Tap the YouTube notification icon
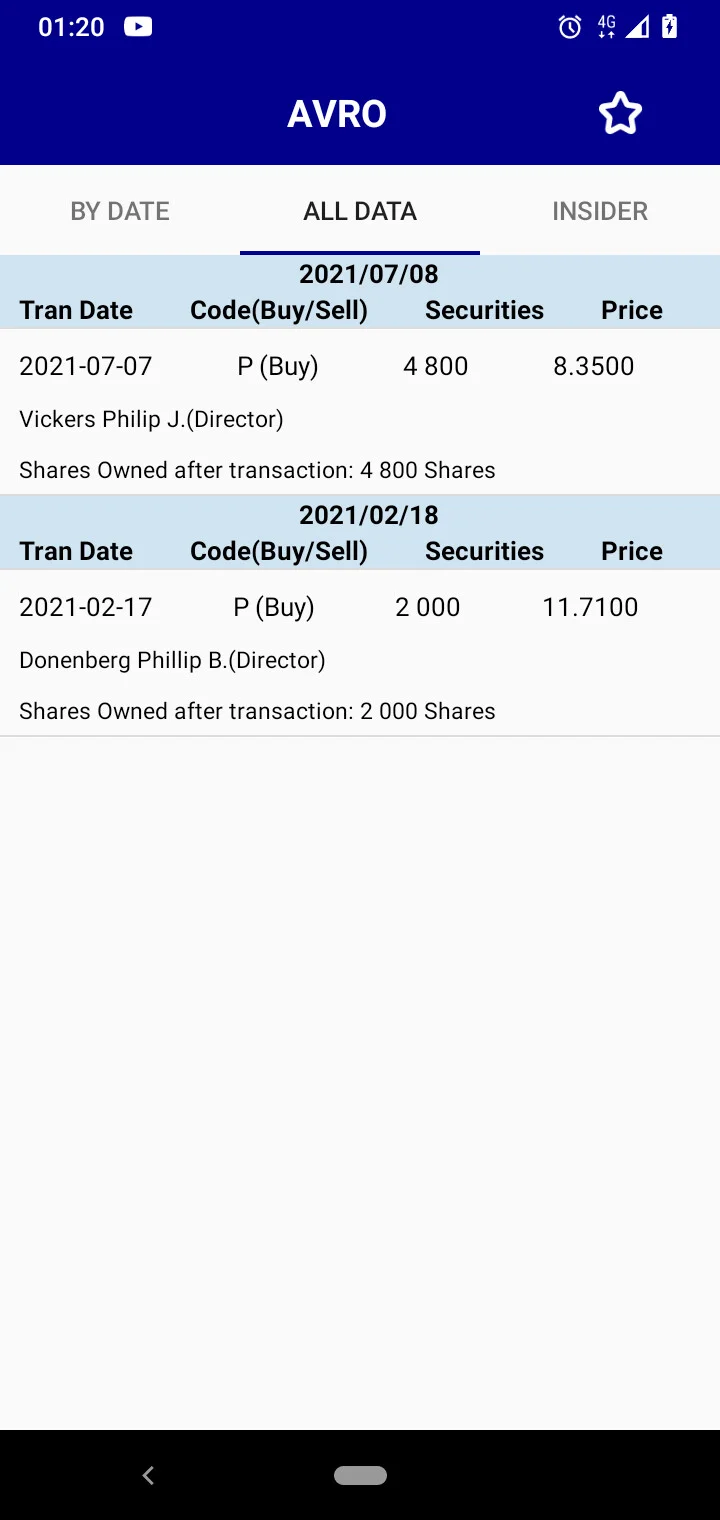The width and height of the screenshot is (720, 1520). click(x=138, y=27)
